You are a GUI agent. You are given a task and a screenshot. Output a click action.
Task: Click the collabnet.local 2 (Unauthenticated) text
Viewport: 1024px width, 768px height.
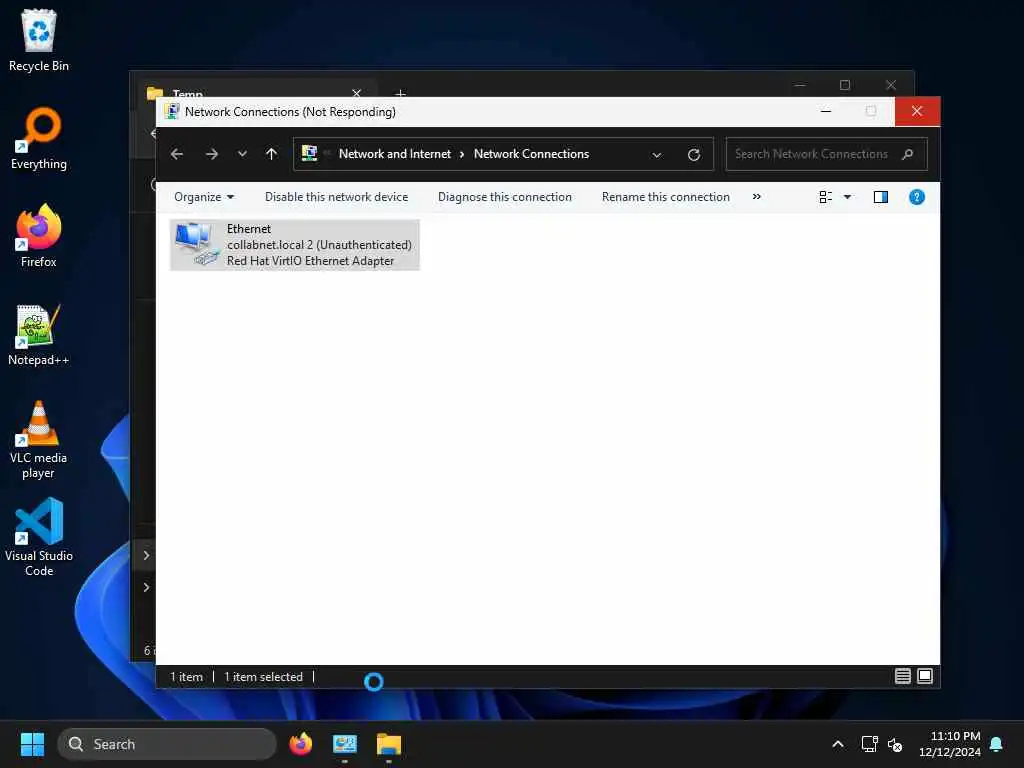[x=319, y=245]
